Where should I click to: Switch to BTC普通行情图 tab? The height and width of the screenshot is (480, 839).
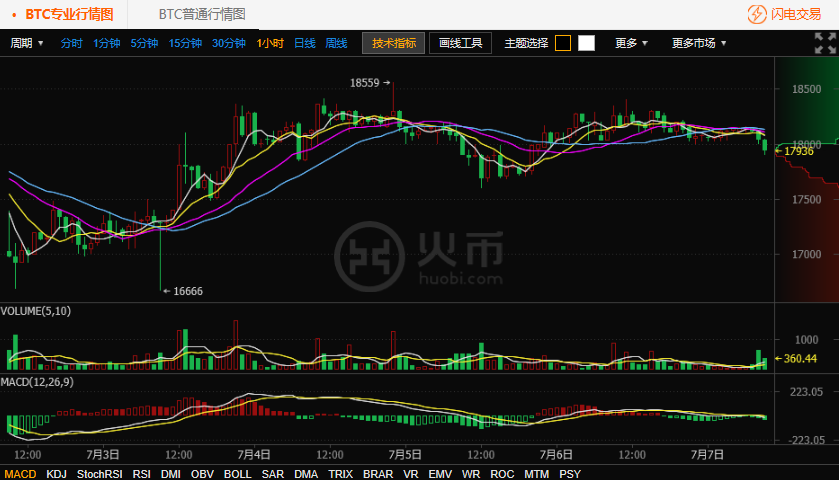click(202, 14)
